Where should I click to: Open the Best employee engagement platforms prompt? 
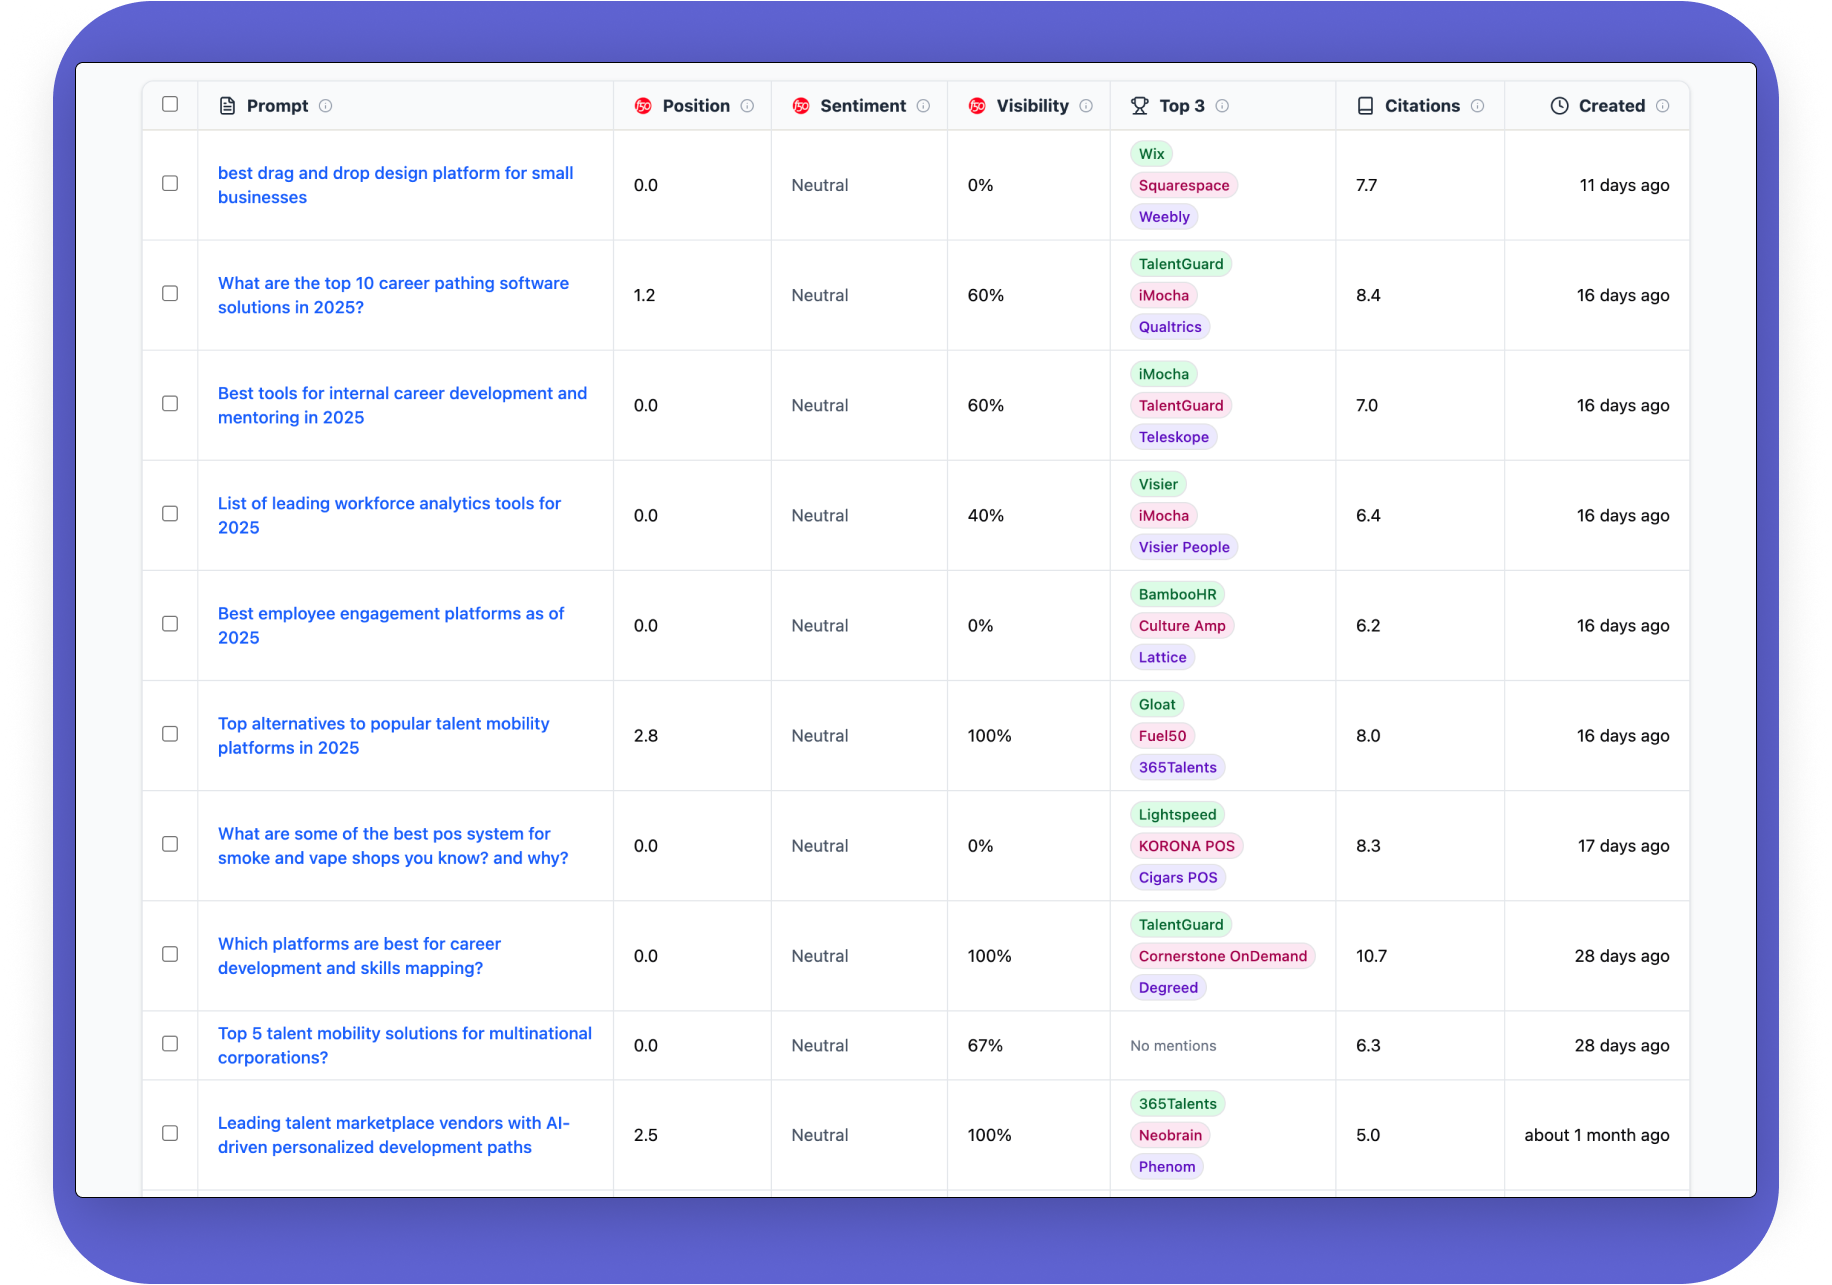point(391,625)
